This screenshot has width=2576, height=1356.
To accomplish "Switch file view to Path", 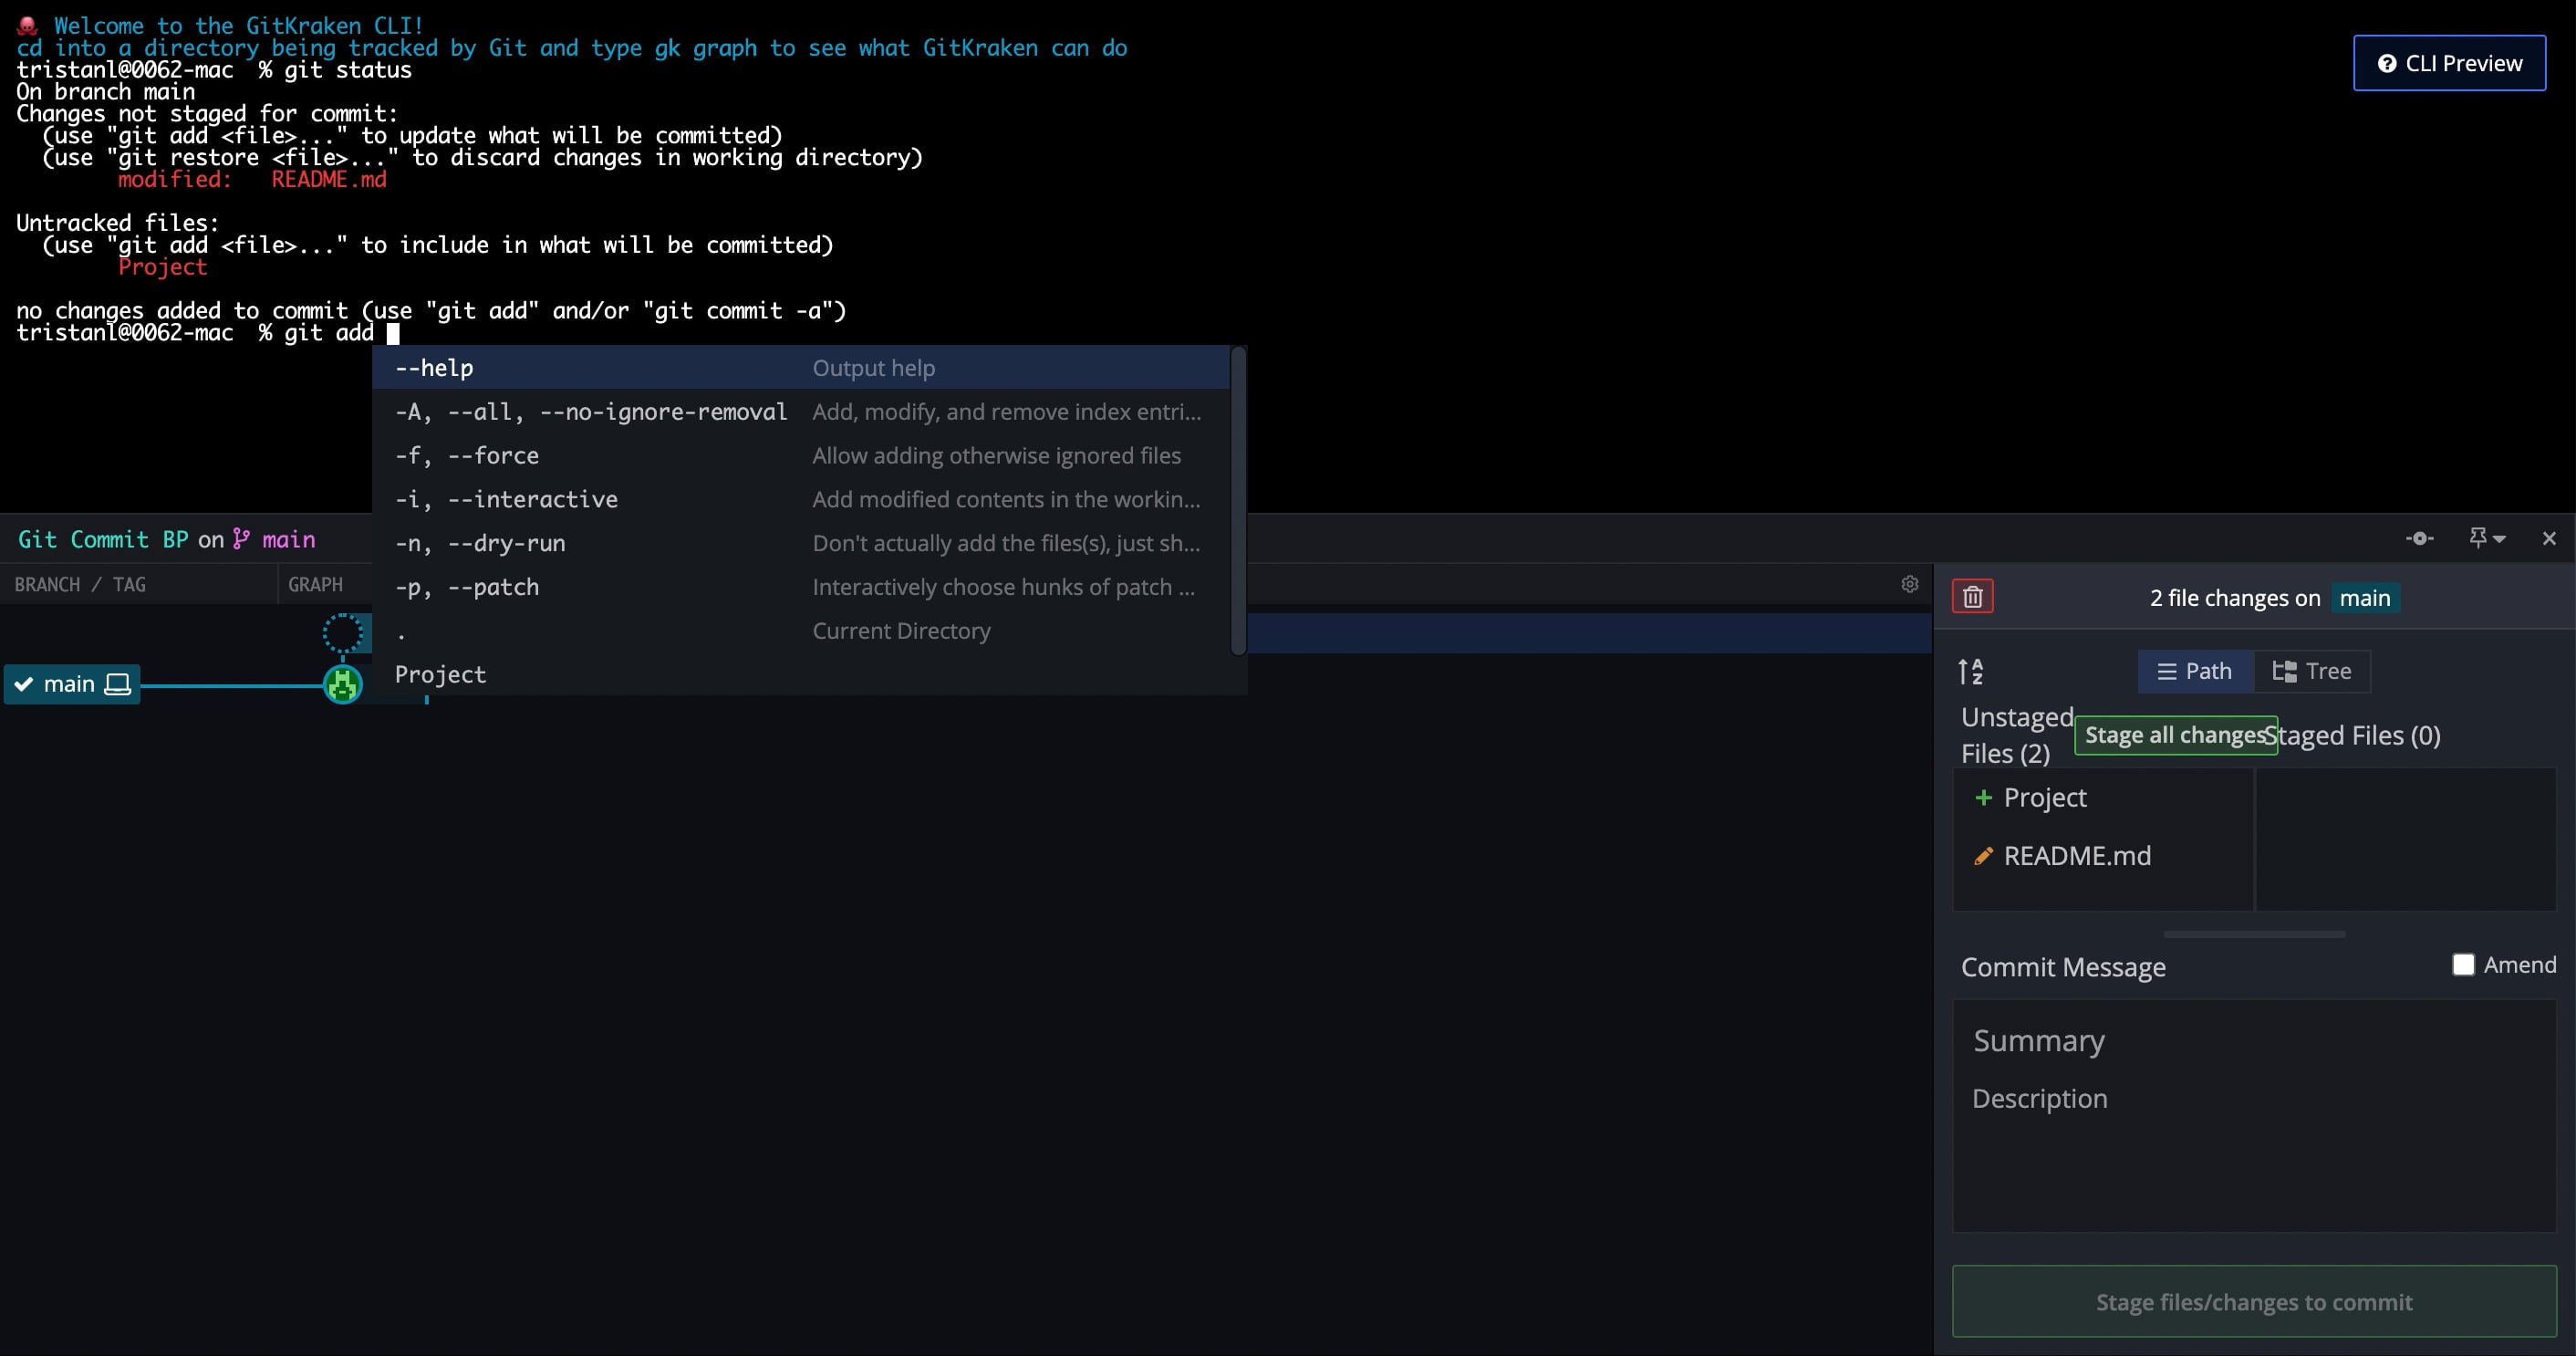I will [x=2195, y=671].
